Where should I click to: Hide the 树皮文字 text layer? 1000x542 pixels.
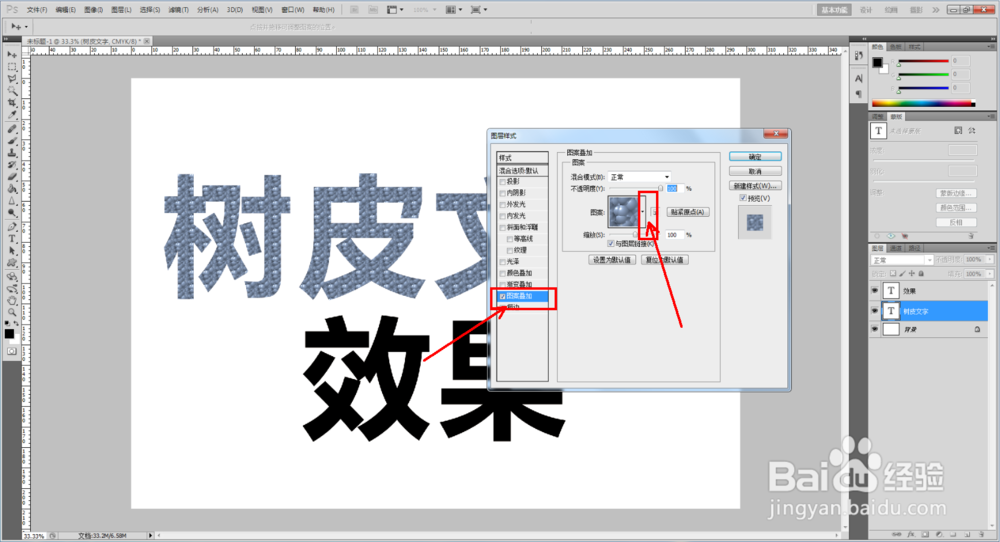[875, 311]
